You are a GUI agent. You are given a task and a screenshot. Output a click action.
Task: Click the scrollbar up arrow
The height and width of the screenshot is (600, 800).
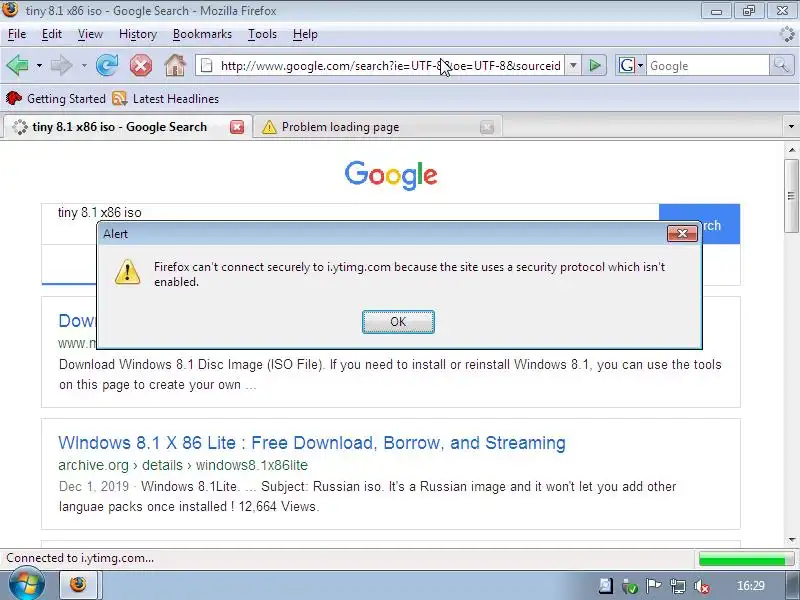click(791, 149)
